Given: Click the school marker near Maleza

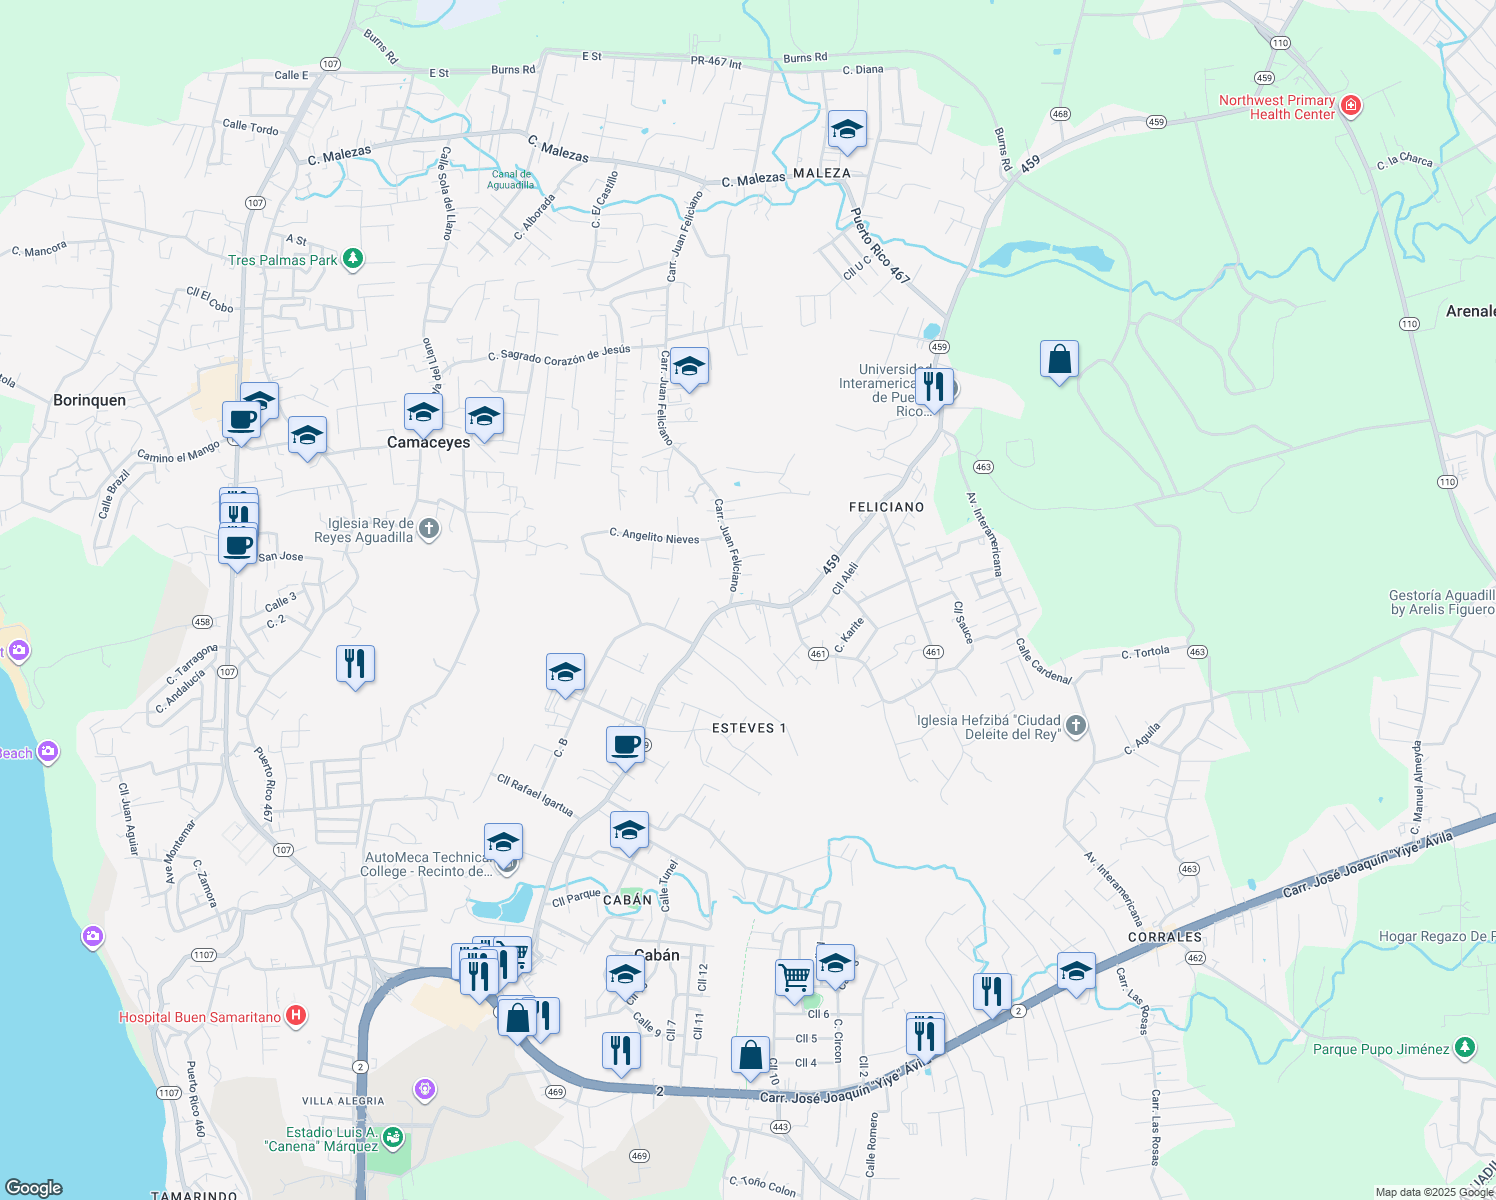Looking at the screenshot, I should point(847,130).
